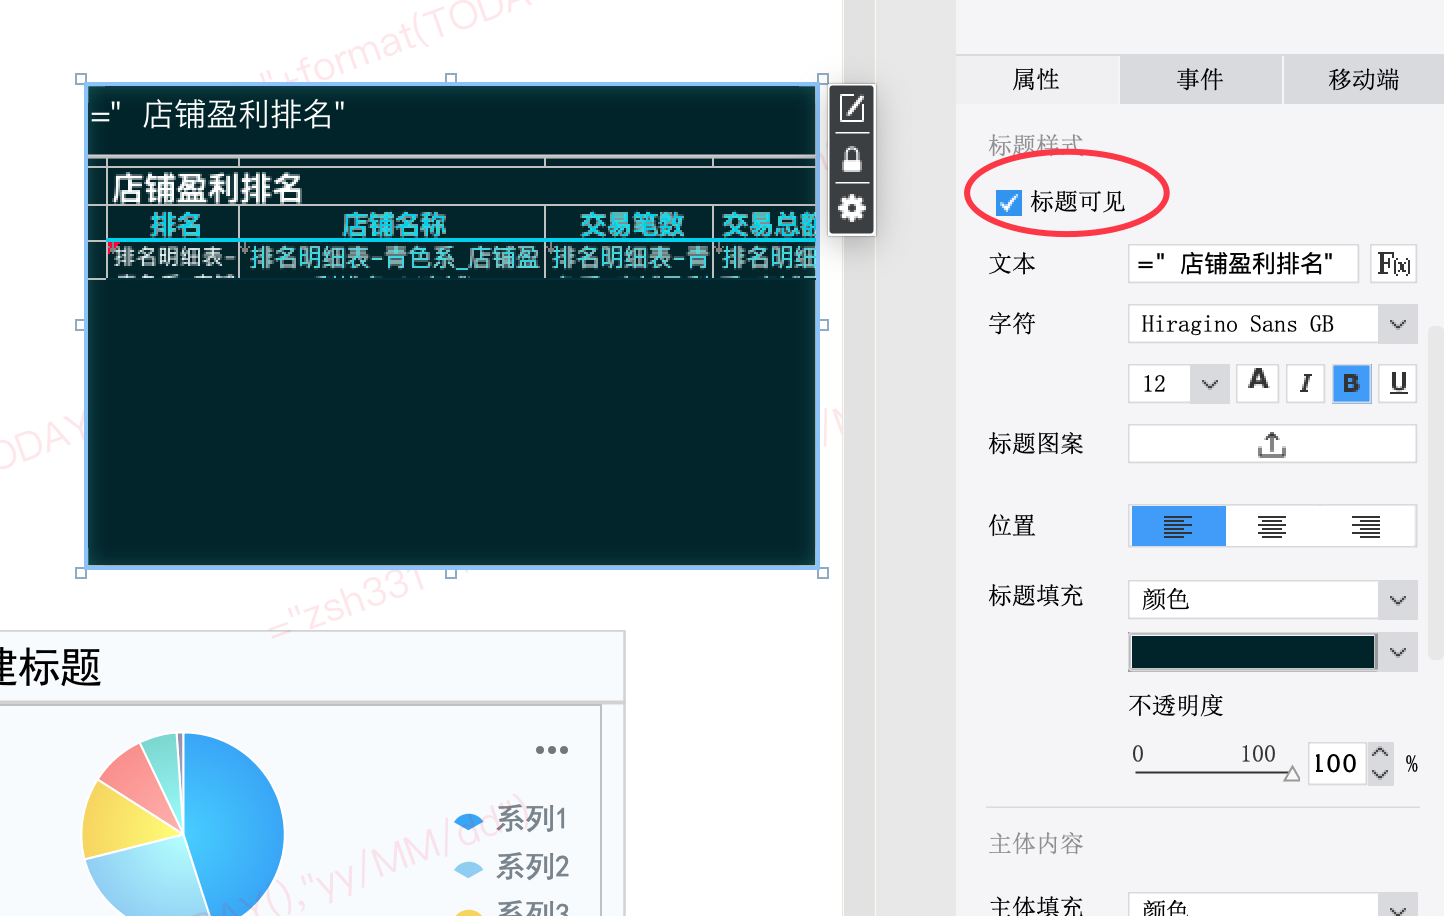Toggle underline formatting
Viewport: 1444px width, 916px height.
click(x=1398, y=383)
